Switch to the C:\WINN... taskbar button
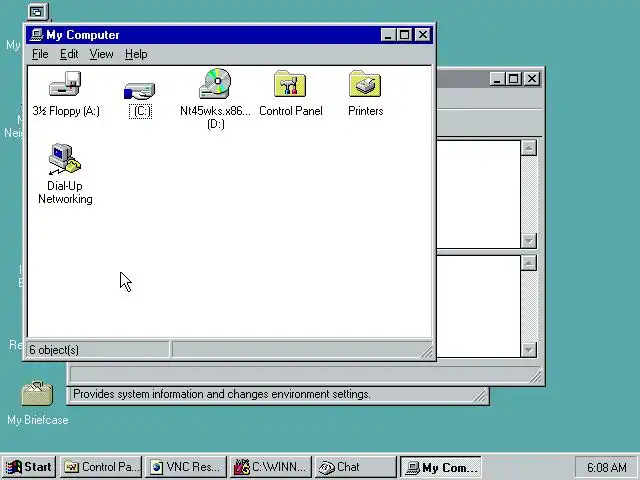The image size is (640, 480). point(271,467)
